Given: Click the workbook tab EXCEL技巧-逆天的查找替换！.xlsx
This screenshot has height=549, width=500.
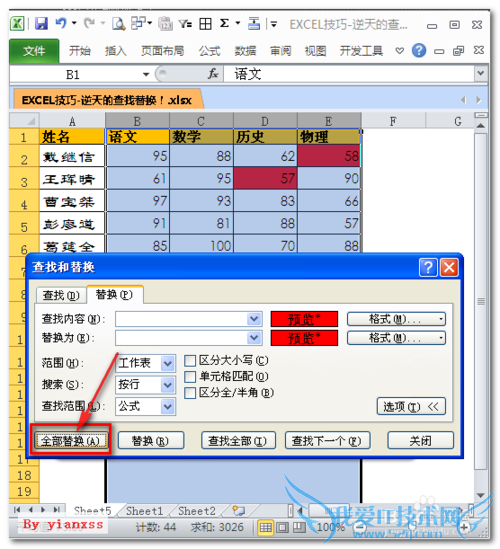Looking at the screenshot, I should pos(107,100).
